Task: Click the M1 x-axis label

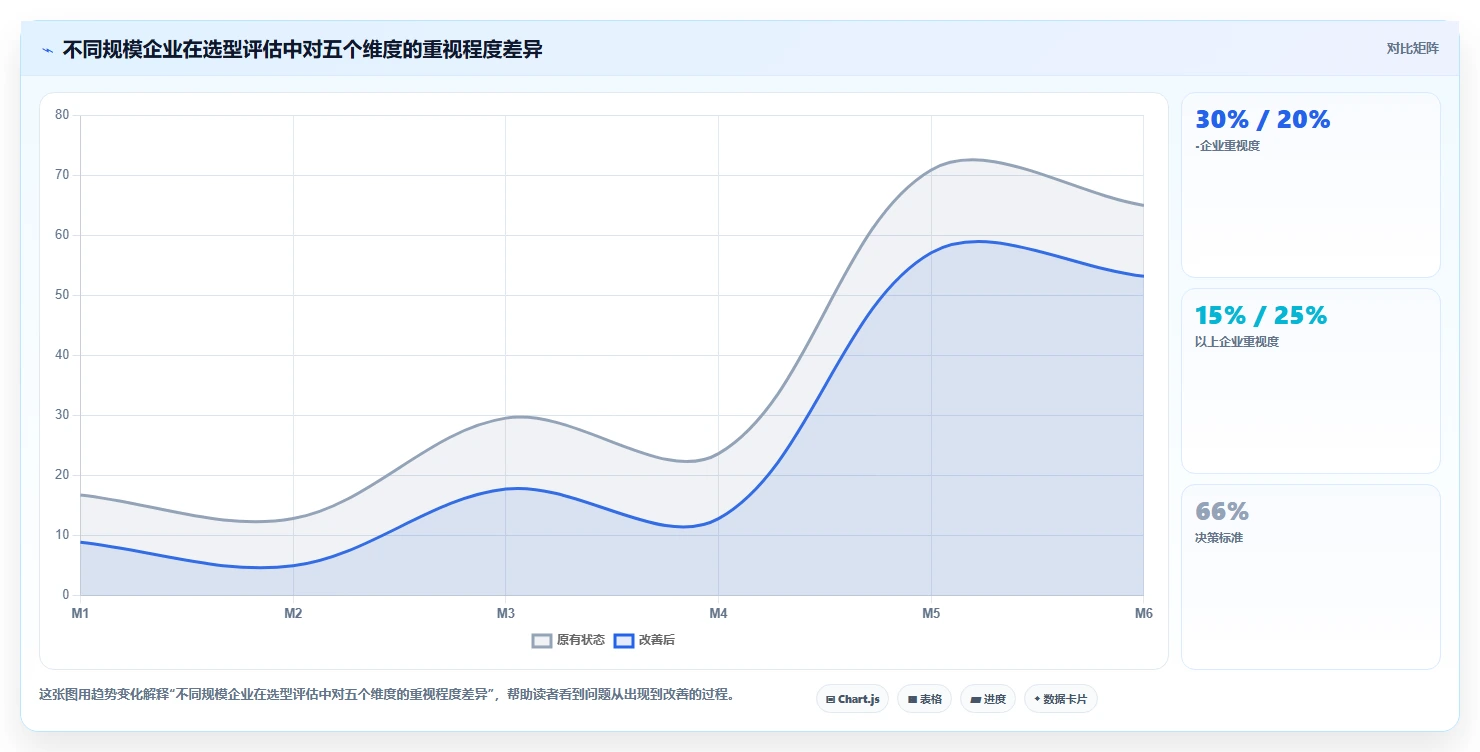Action: click(80, 613)
